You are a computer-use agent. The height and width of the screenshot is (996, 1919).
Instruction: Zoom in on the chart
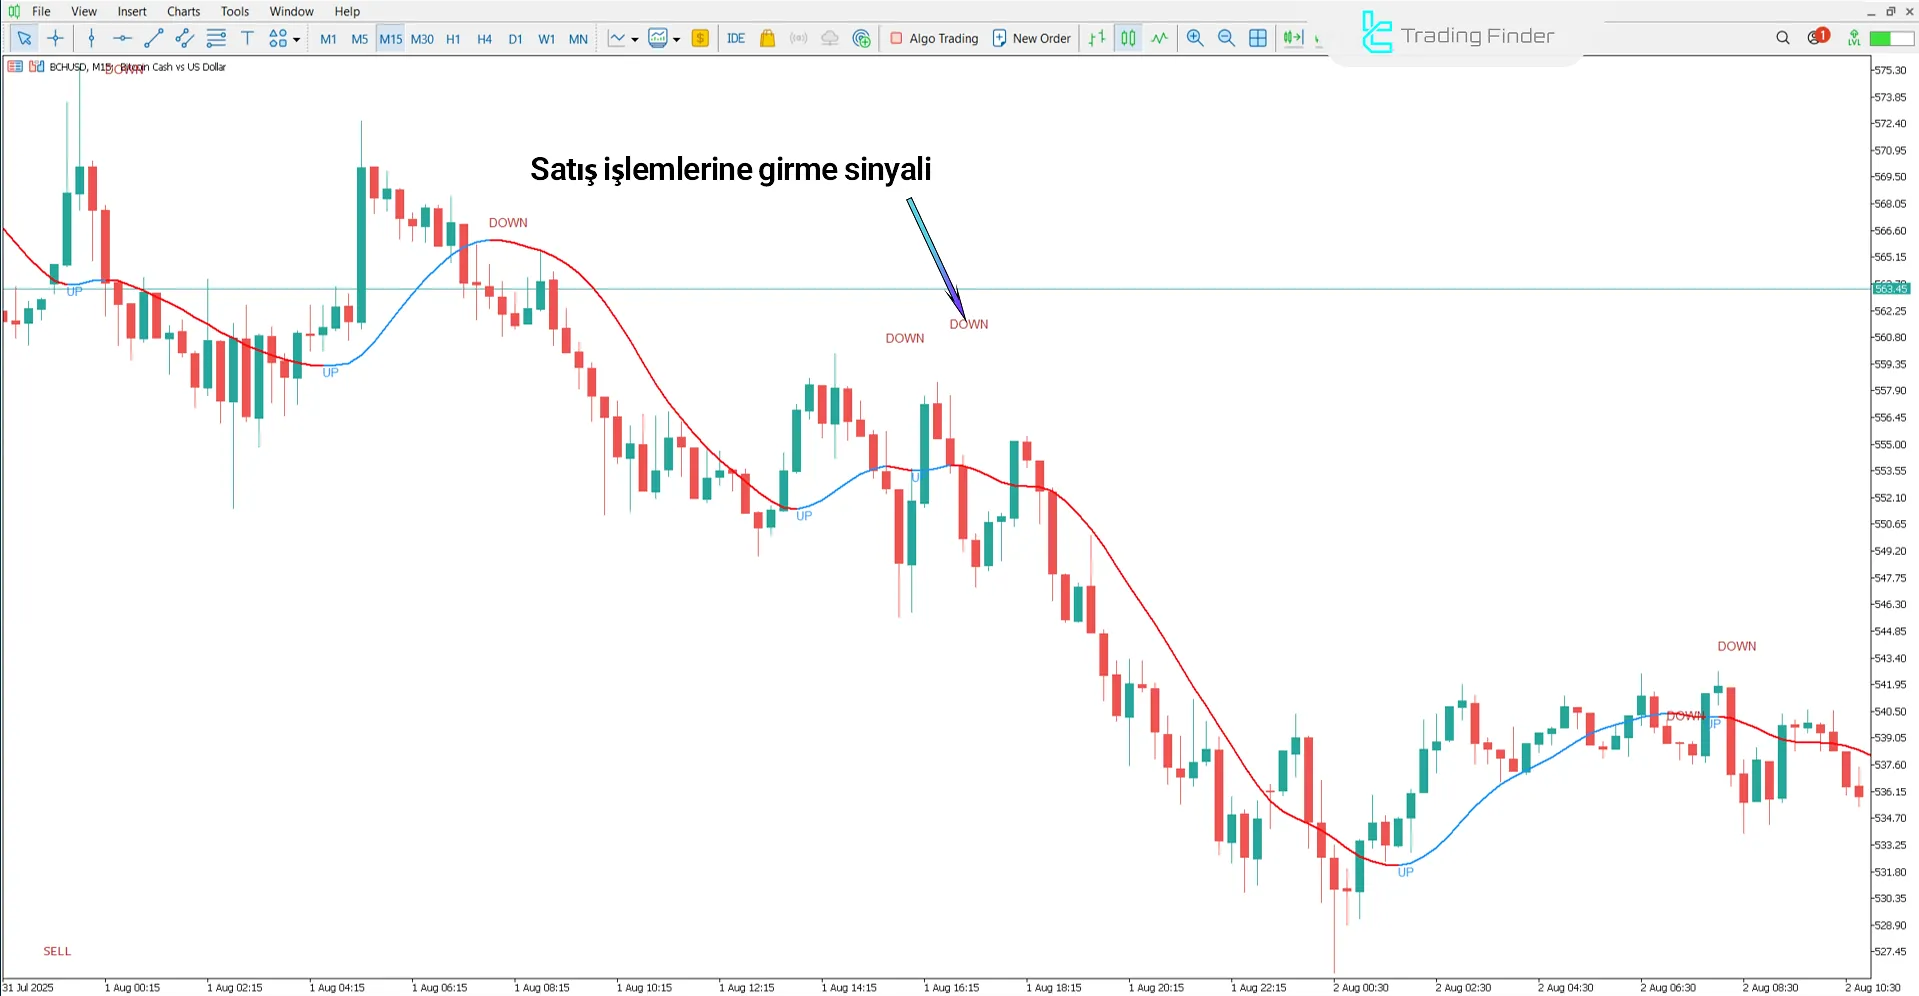1195,38
